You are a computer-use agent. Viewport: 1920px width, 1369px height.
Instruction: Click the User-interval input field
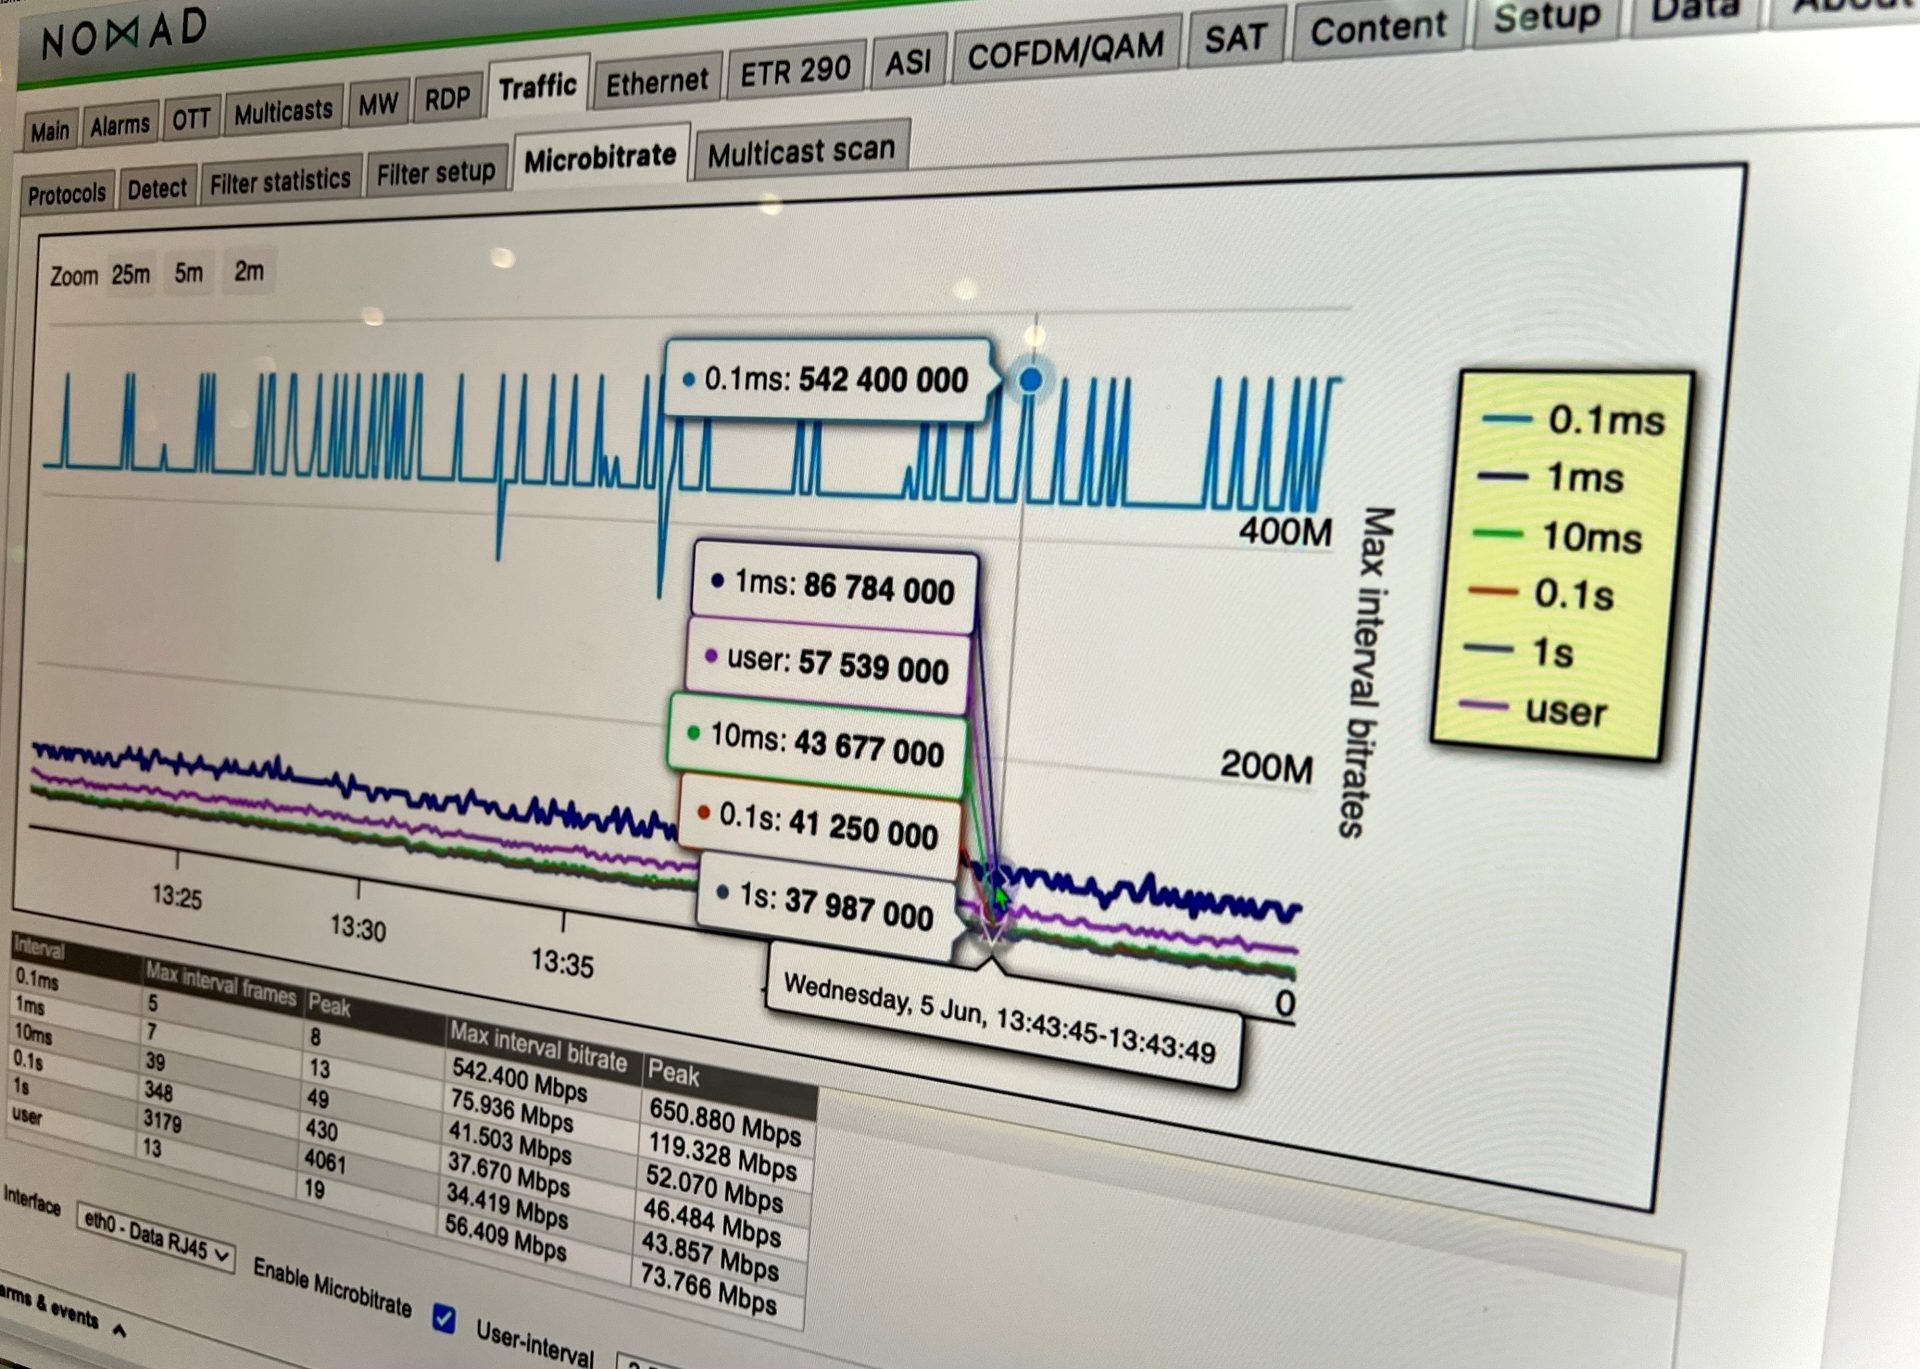(640, 1362)
